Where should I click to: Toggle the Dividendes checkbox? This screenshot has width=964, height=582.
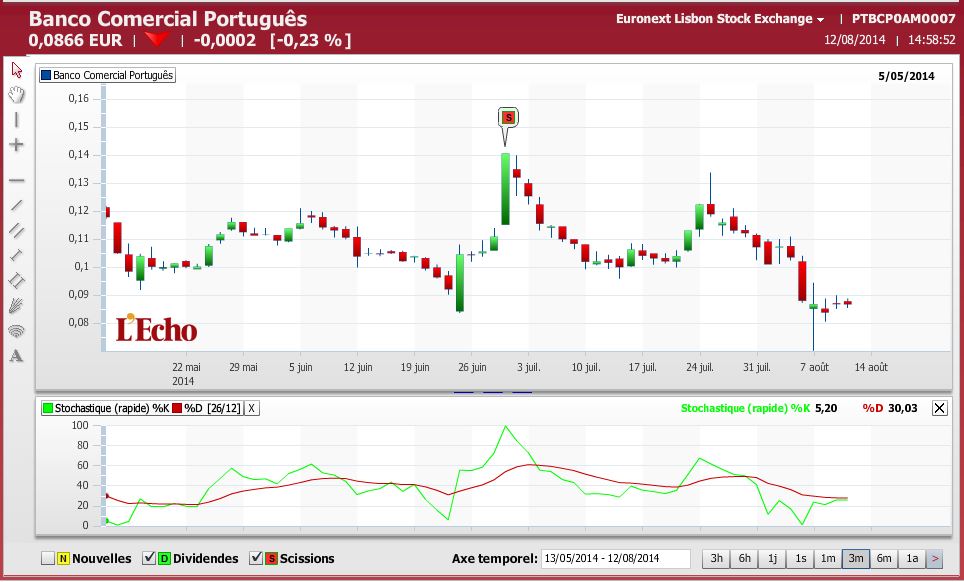tap(149, 558)
